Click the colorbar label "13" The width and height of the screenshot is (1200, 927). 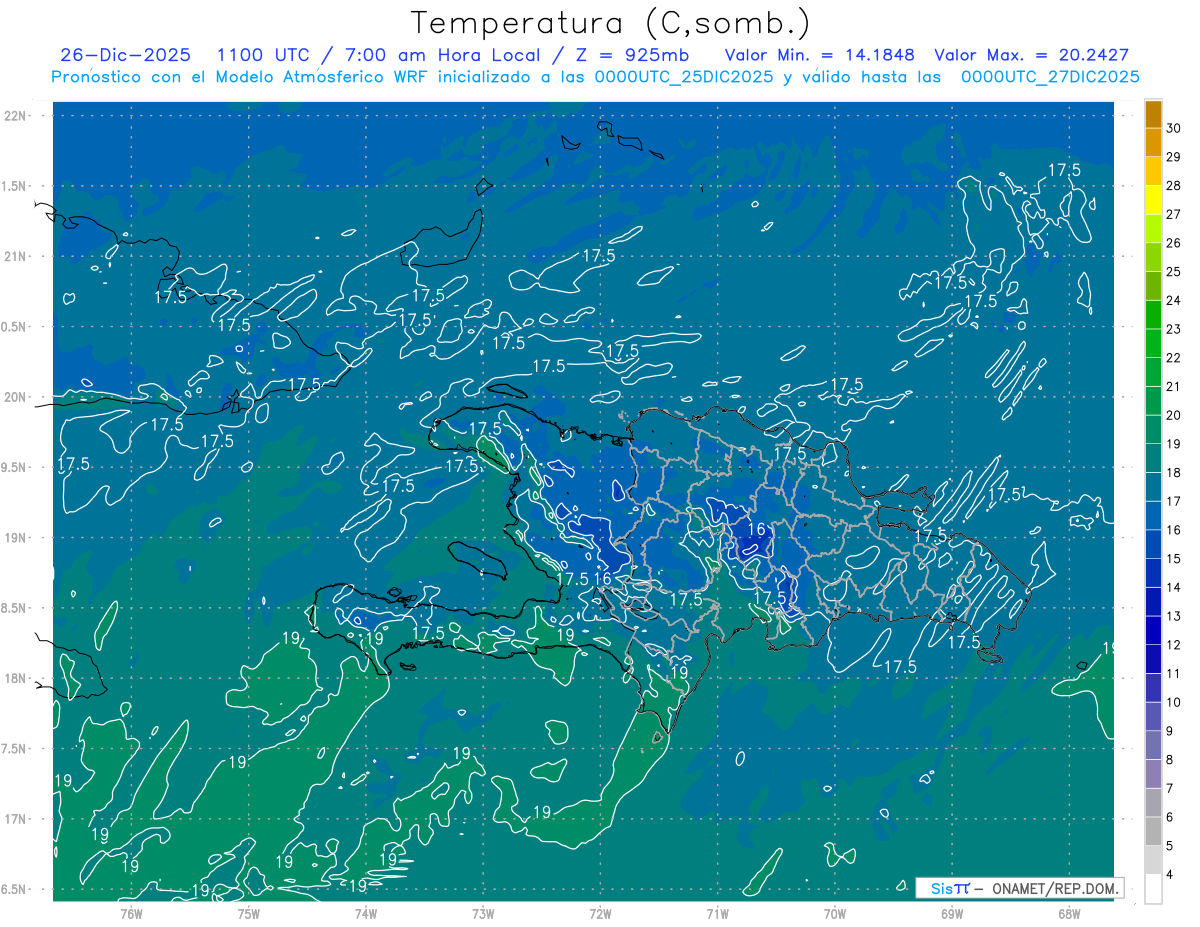[1174, 616]
